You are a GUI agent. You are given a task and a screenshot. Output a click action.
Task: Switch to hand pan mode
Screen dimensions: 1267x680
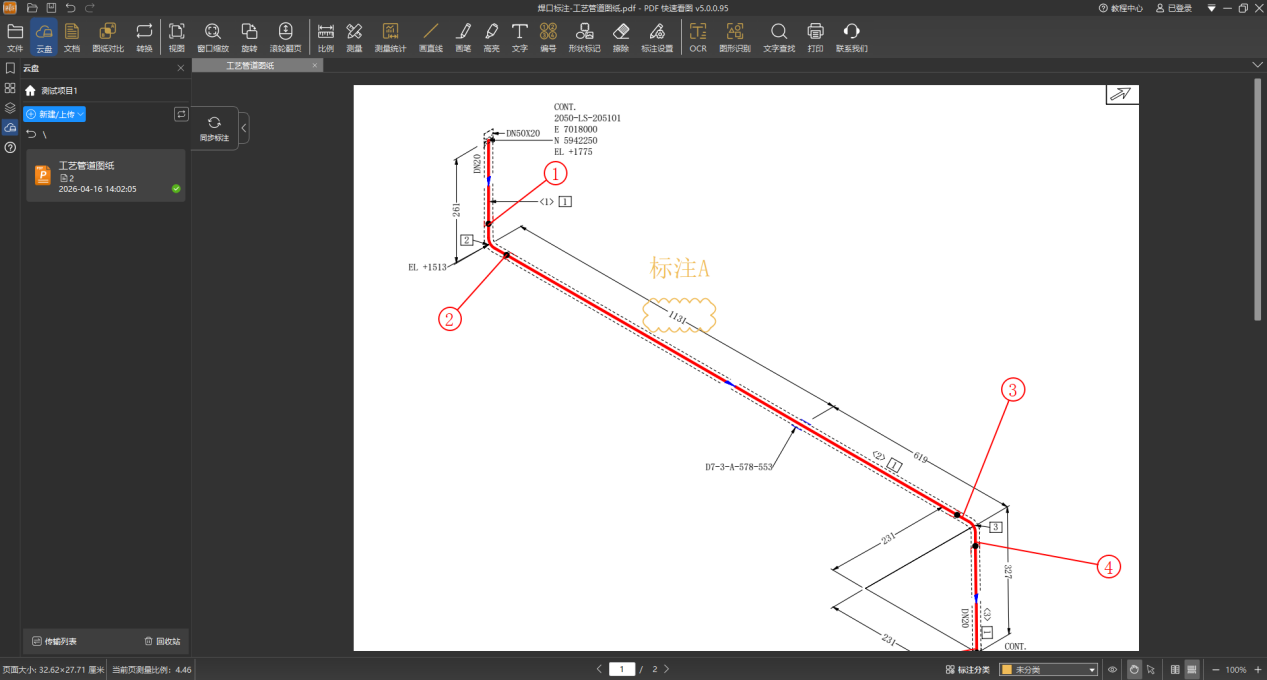(1134, 669)
